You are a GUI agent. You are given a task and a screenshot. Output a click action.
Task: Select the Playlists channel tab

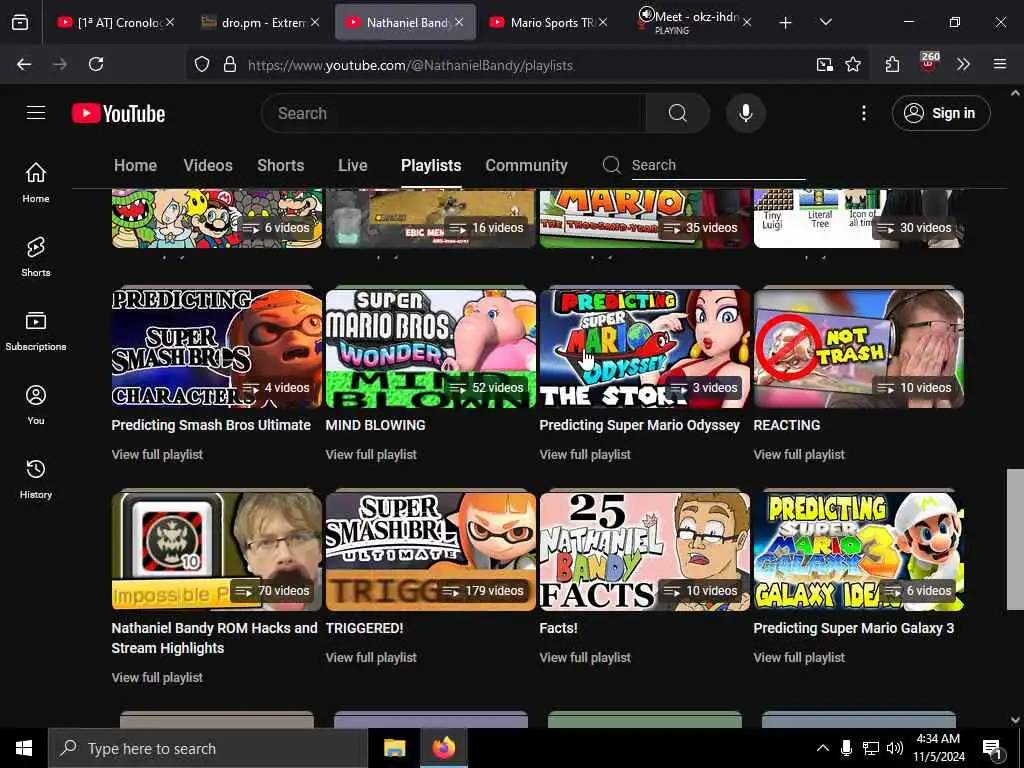(431, 165)
